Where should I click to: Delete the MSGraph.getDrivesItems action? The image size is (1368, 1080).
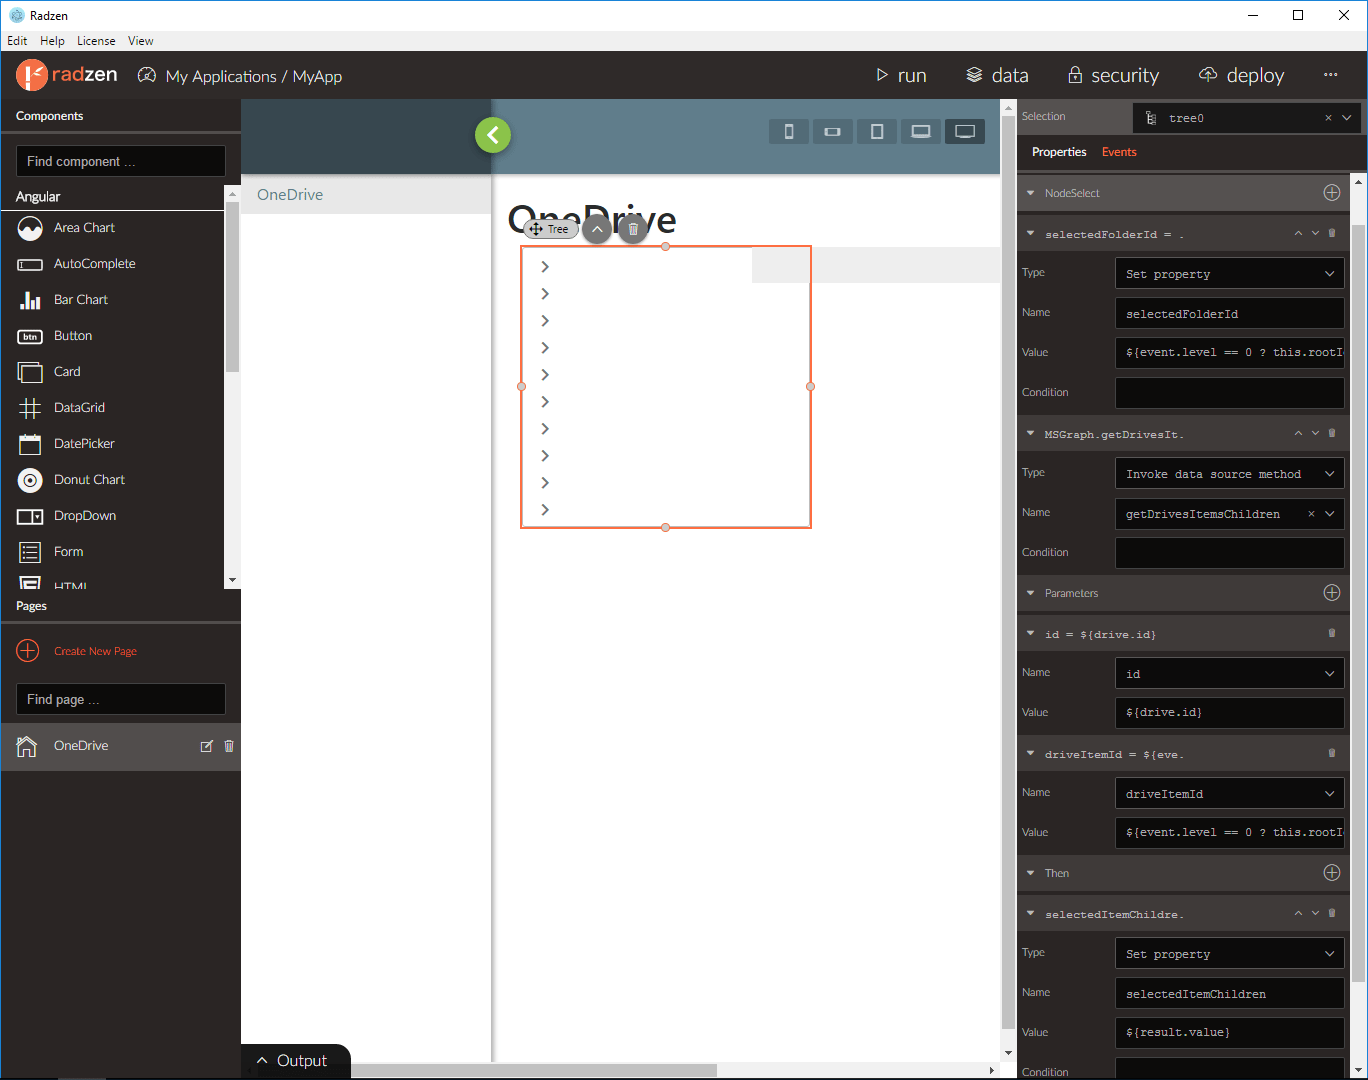[1332, 433]
